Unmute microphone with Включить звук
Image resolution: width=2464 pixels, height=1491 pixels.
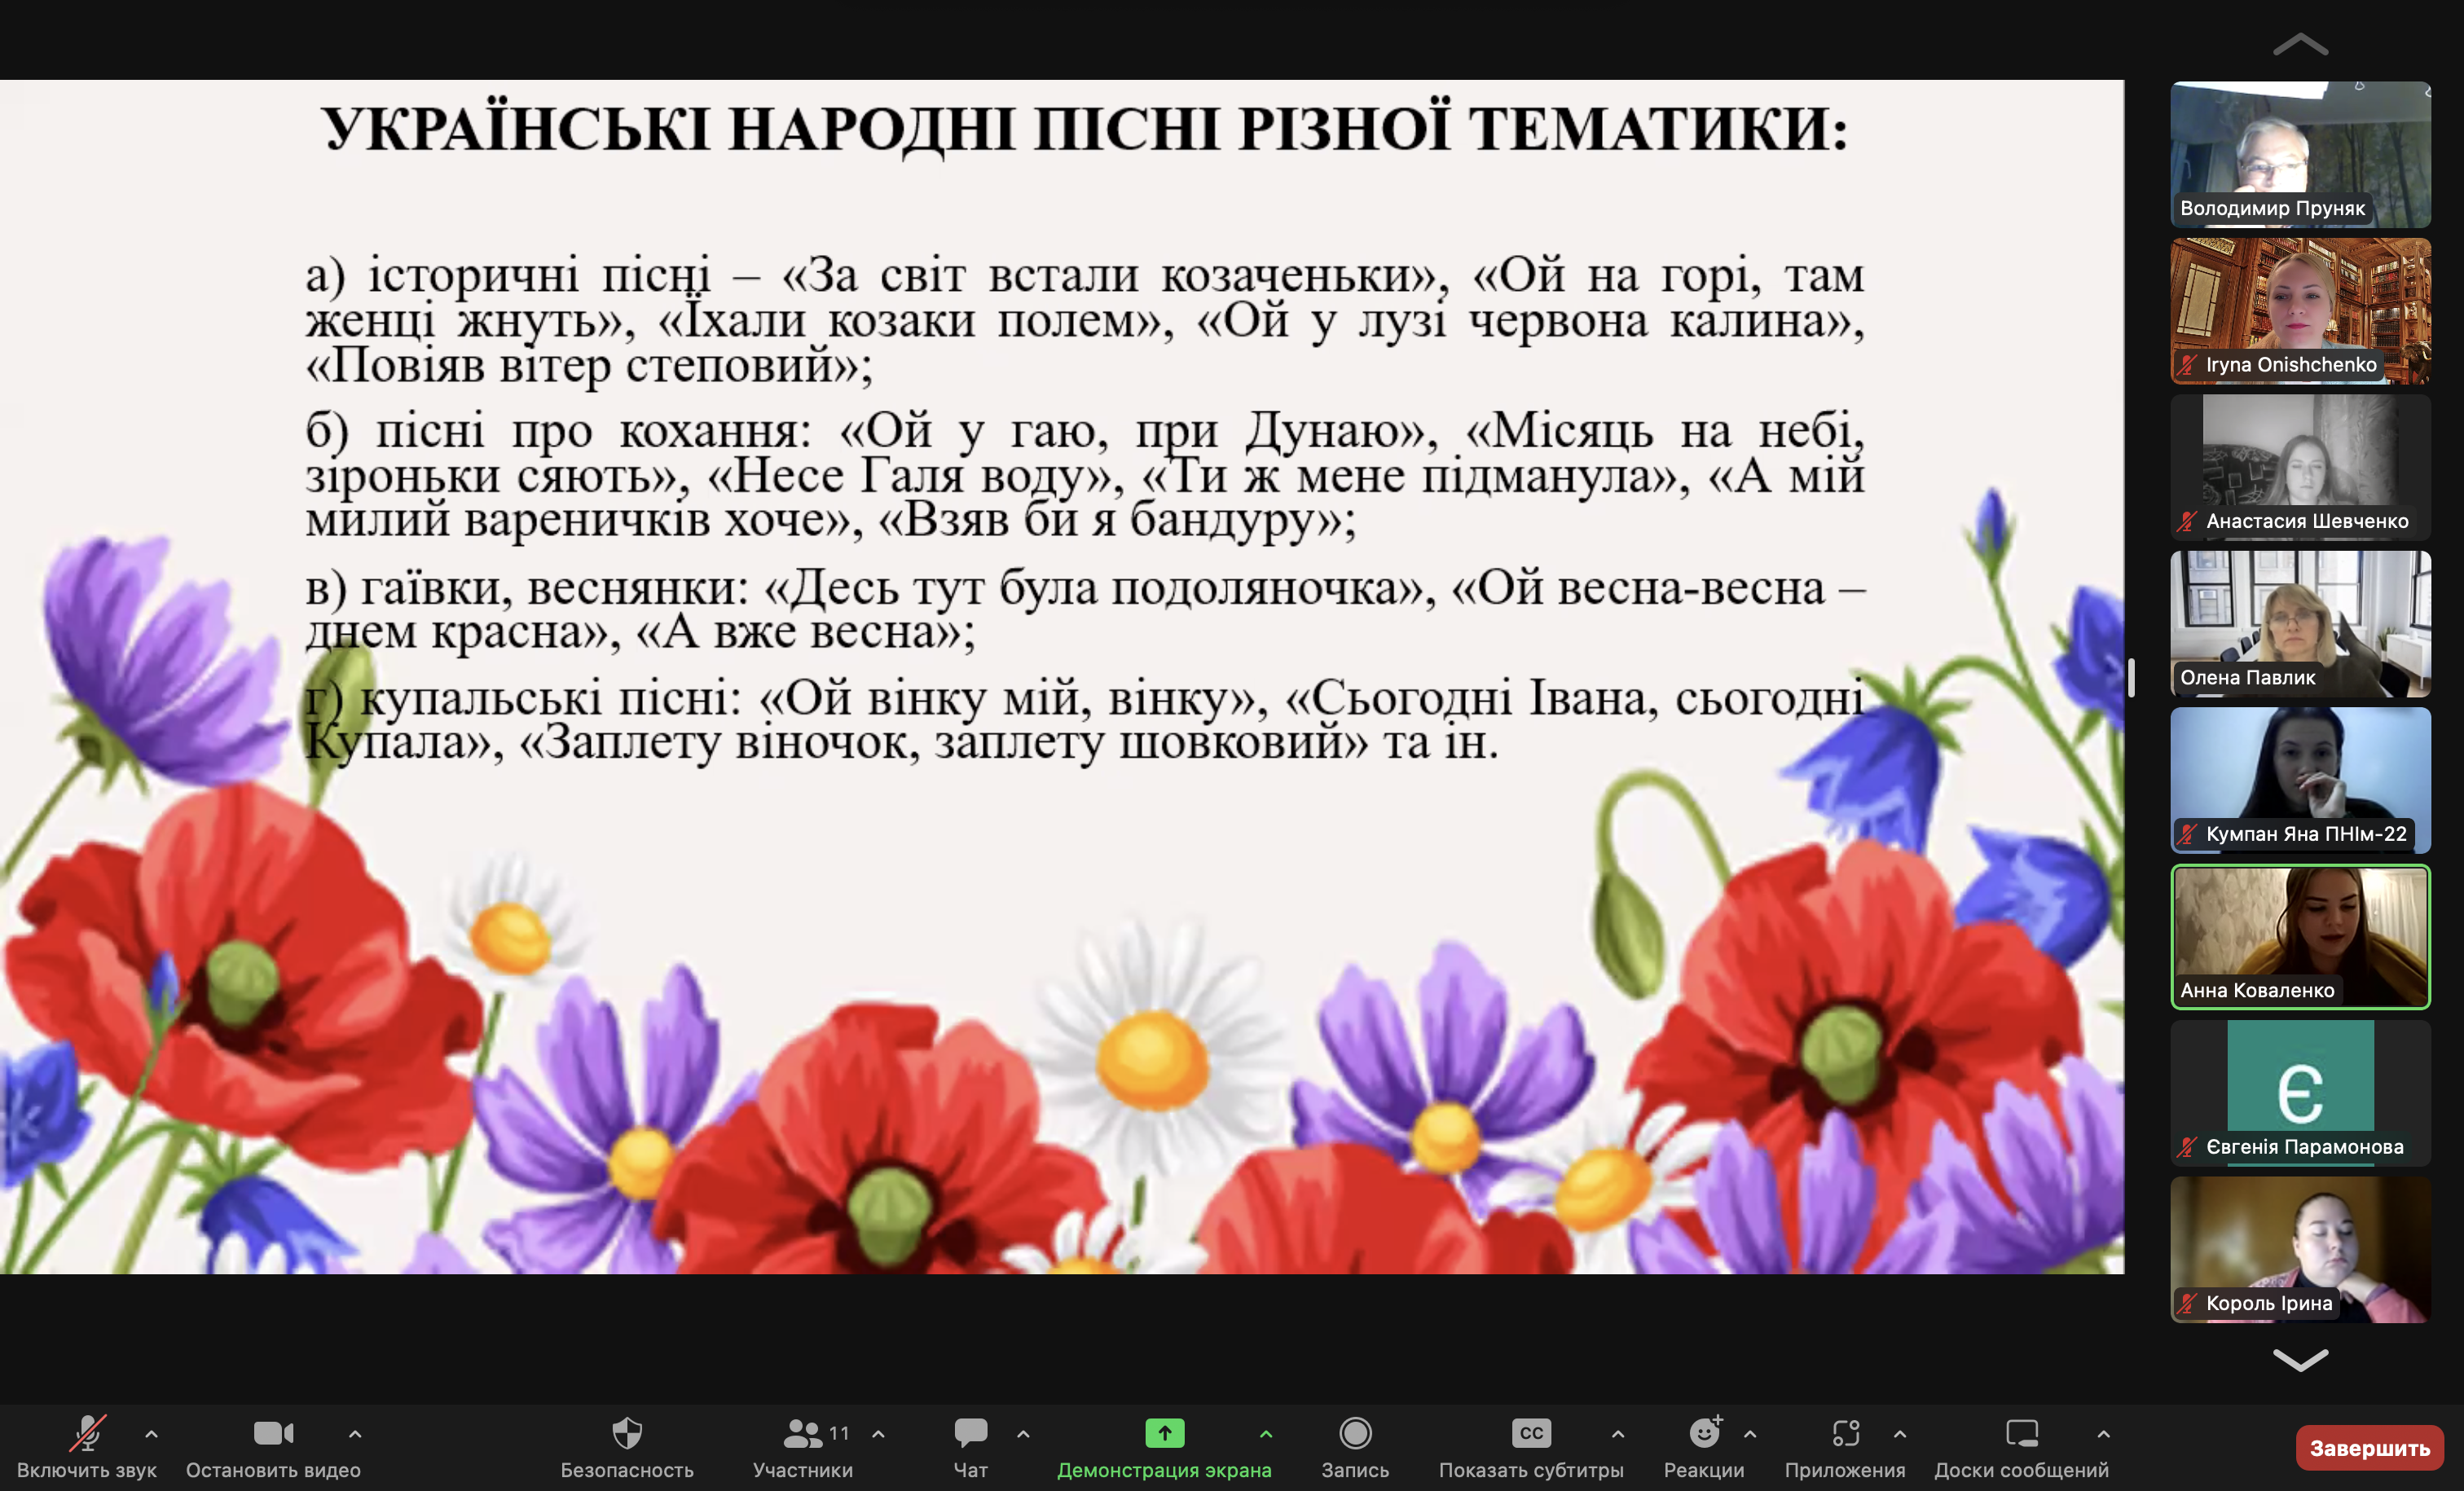pos(87,1447)
